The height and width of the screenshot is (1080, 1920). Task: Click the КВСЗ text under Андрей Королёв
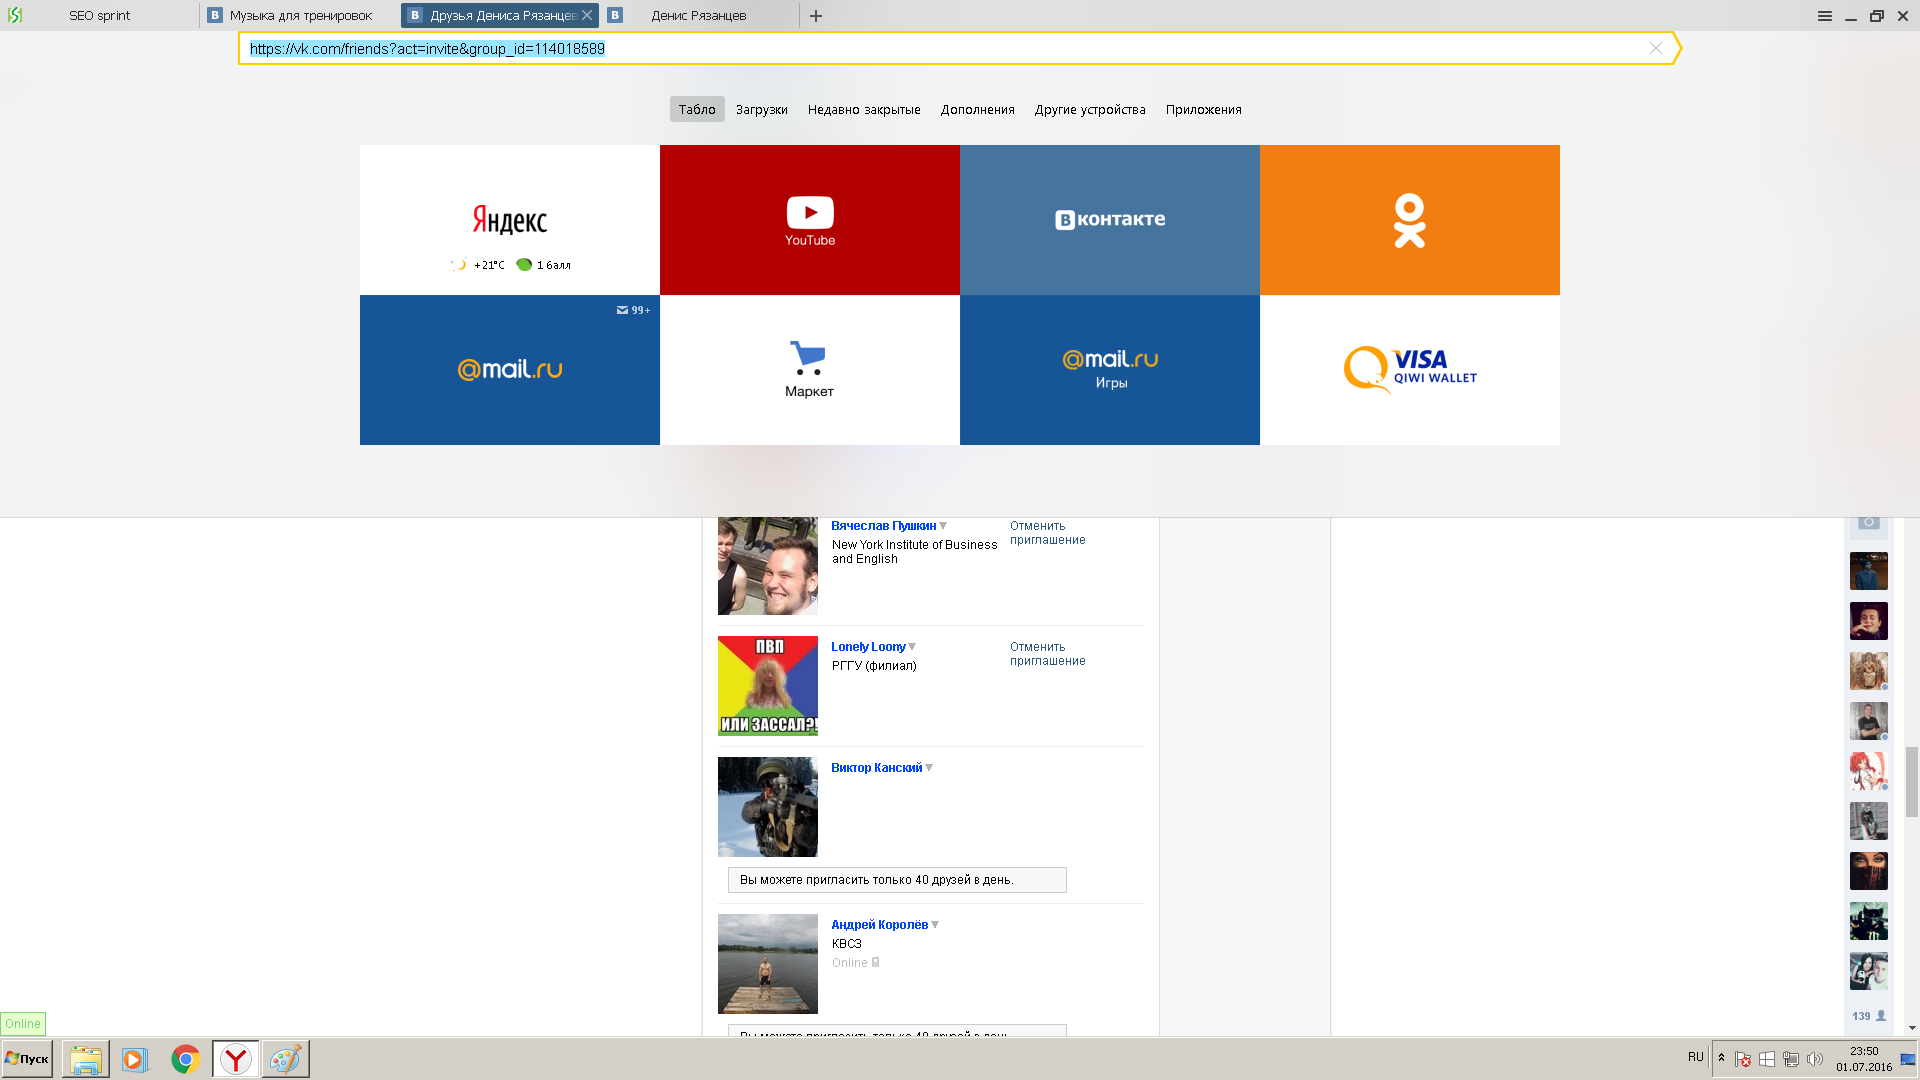click(x=846, y=944)
